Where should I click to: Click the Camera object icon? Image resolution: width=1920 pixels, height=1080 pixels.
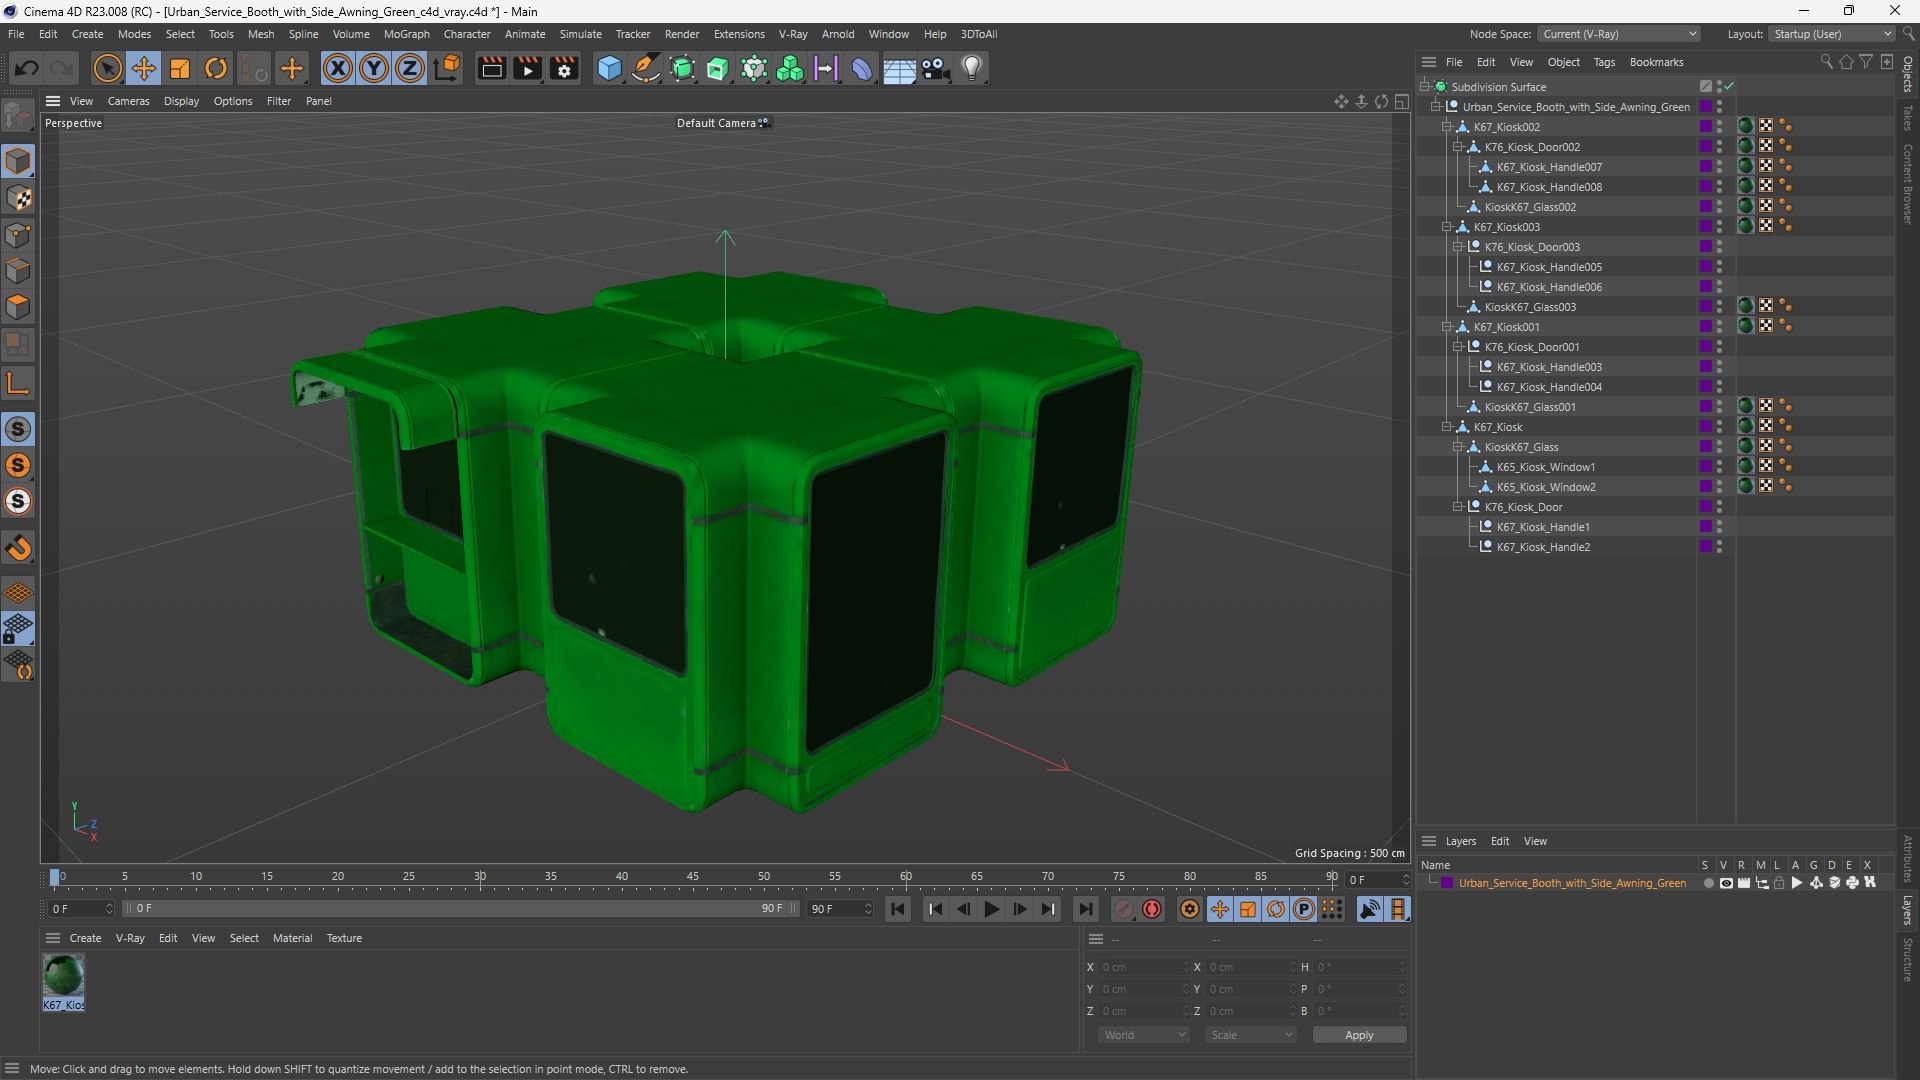[x=936, y=68]
